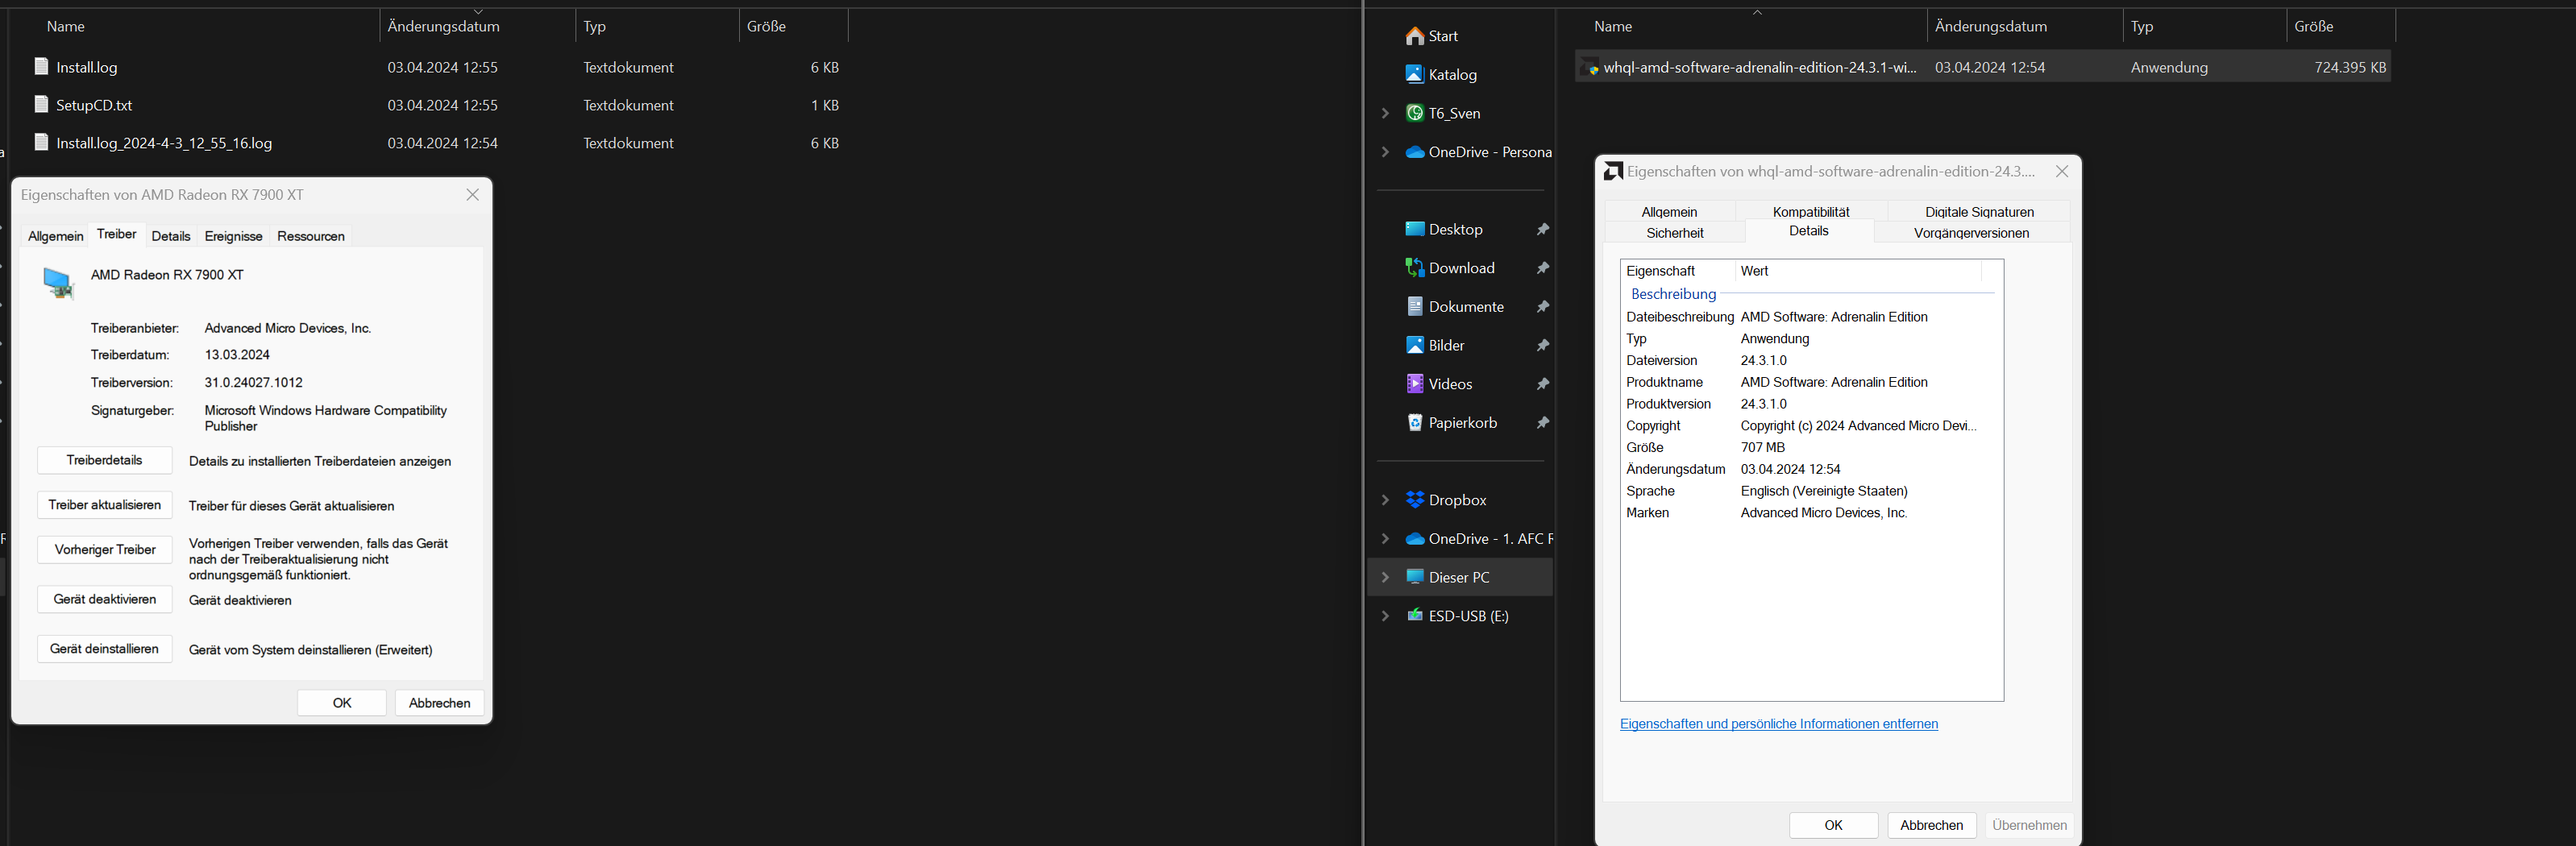The height and width of the screenshot is (846, 2576).
Task: Unpin Papierkorb using its pin icon
Action: (1543, 423)
